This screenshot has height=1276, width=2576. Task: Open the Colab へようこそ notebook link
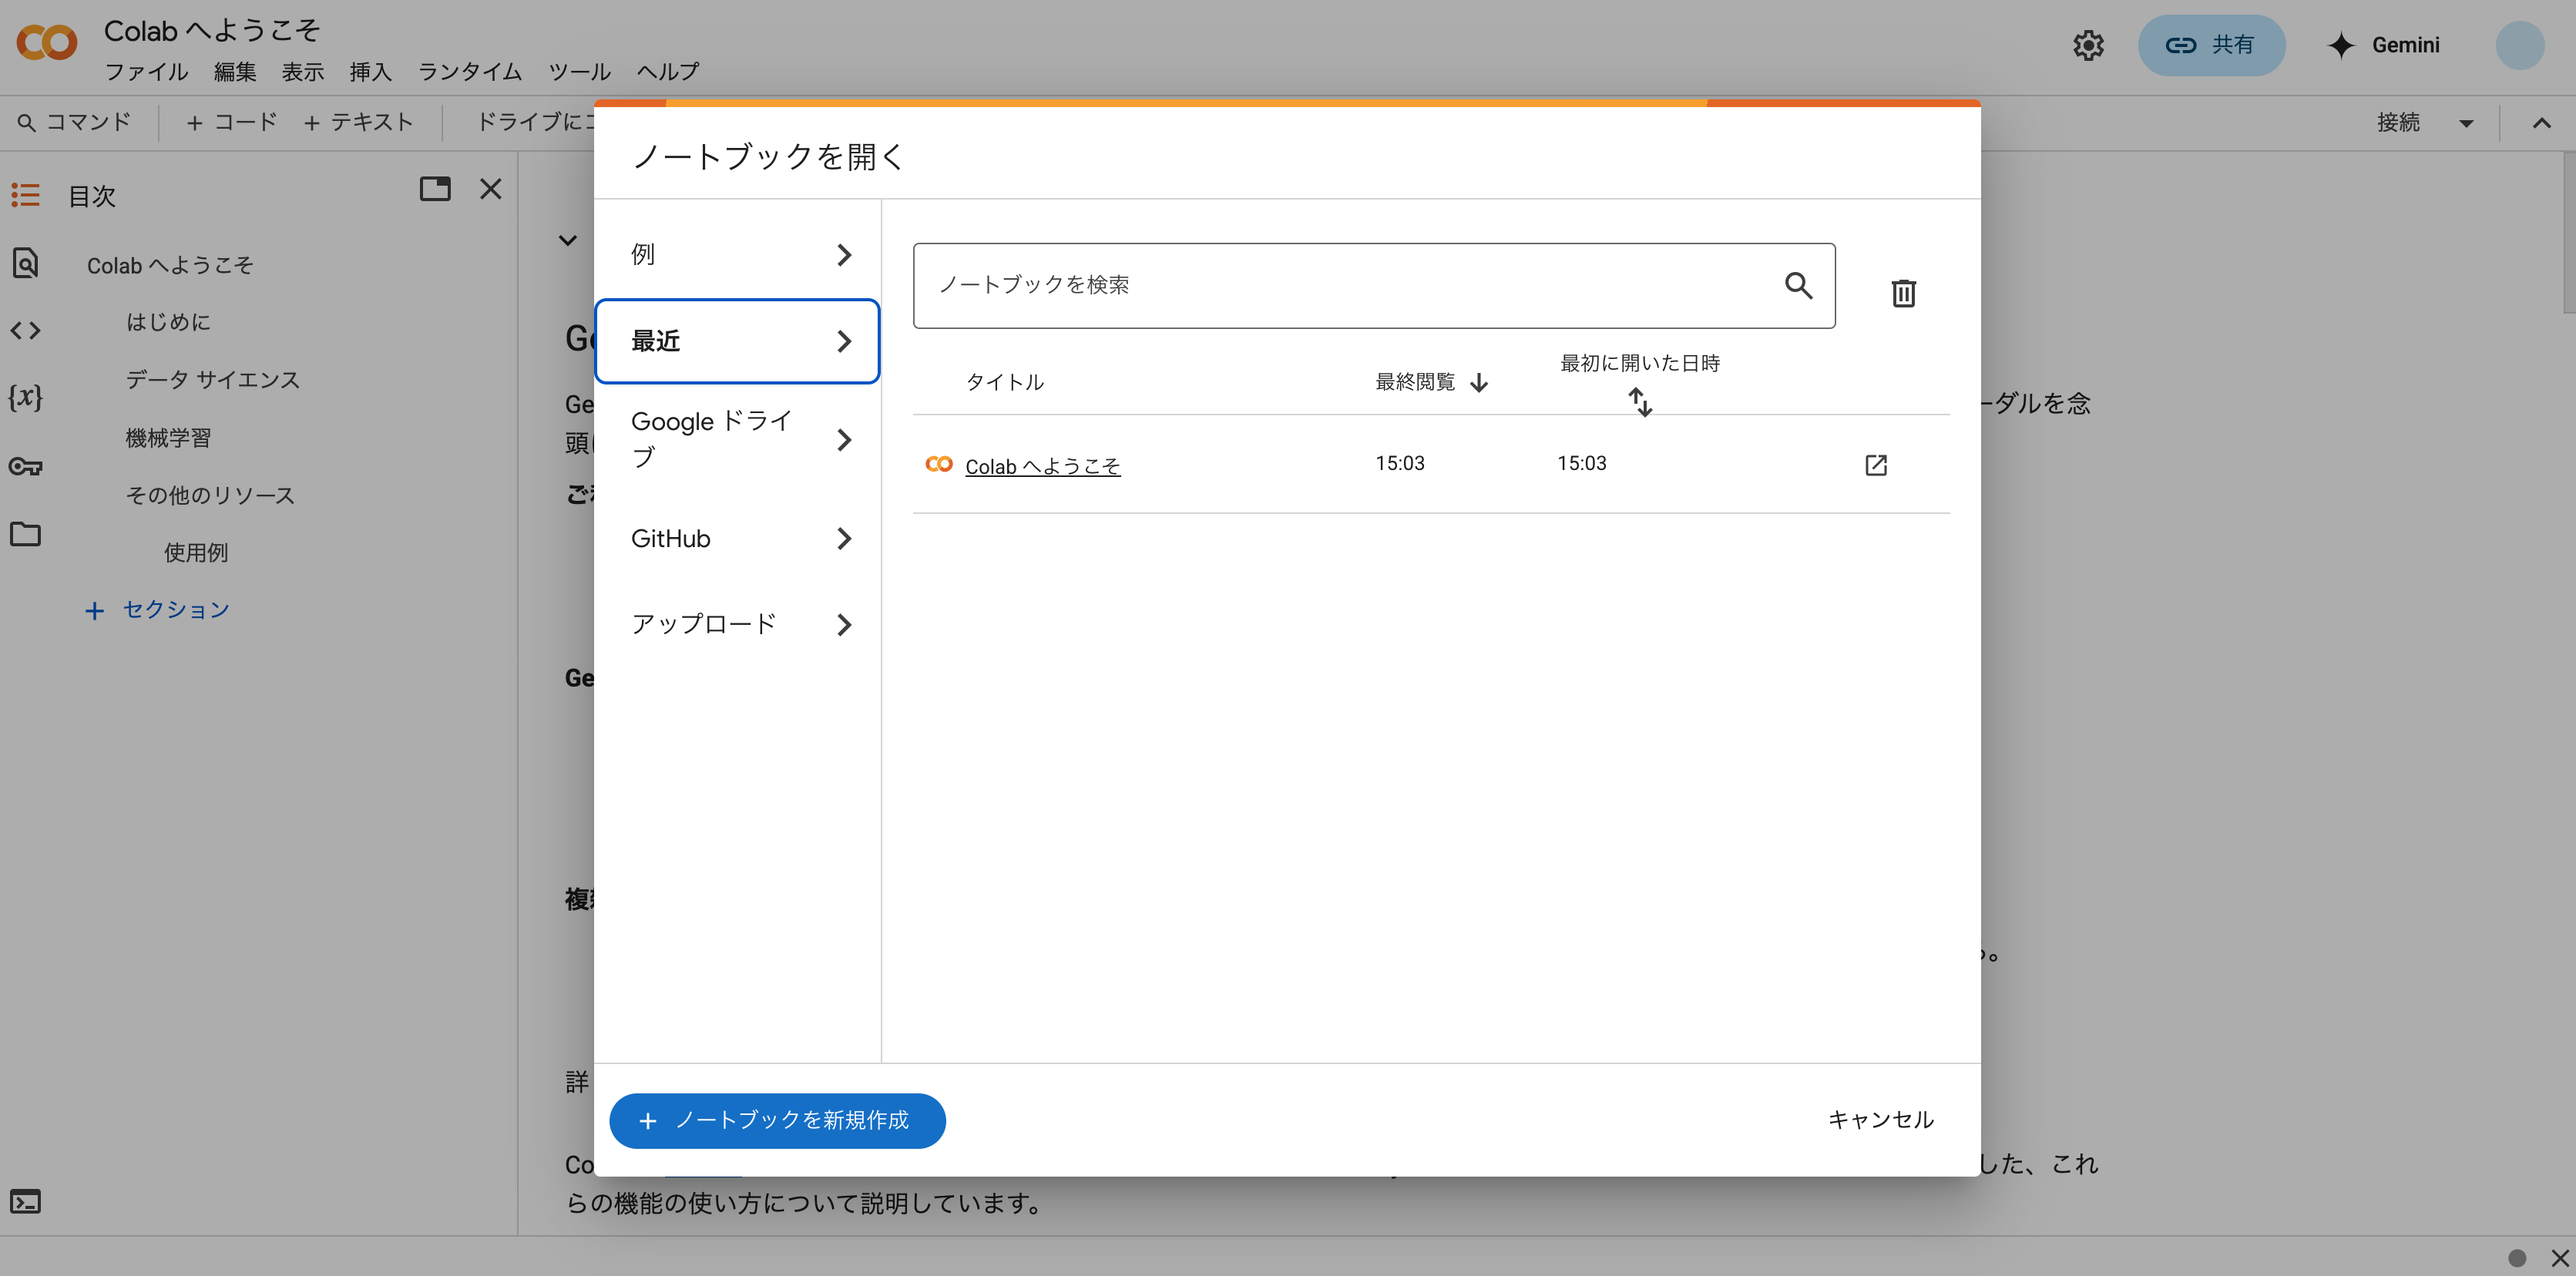[x=1042, y=466]
